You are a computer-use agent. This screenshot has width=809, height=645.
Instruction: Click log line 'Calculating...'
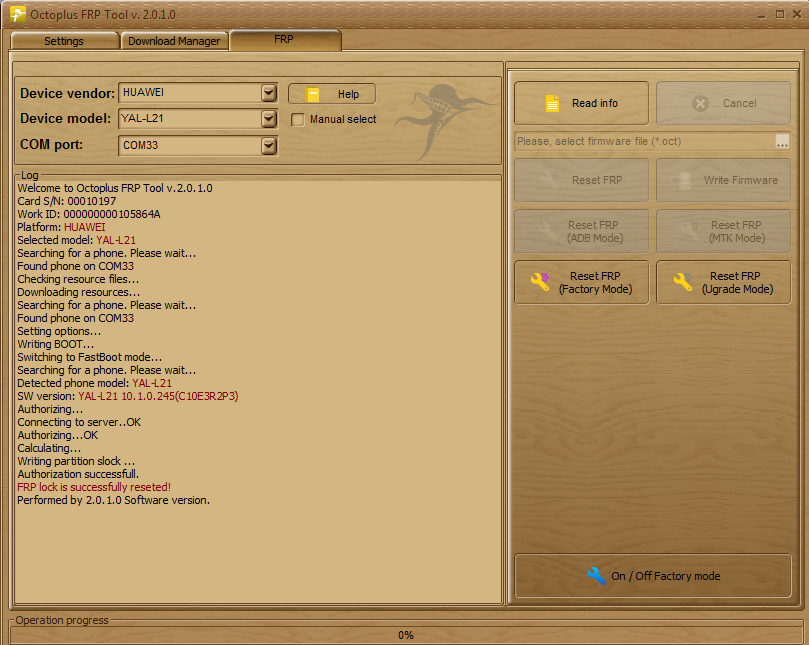pyautogui.click(x=49, y=448)
